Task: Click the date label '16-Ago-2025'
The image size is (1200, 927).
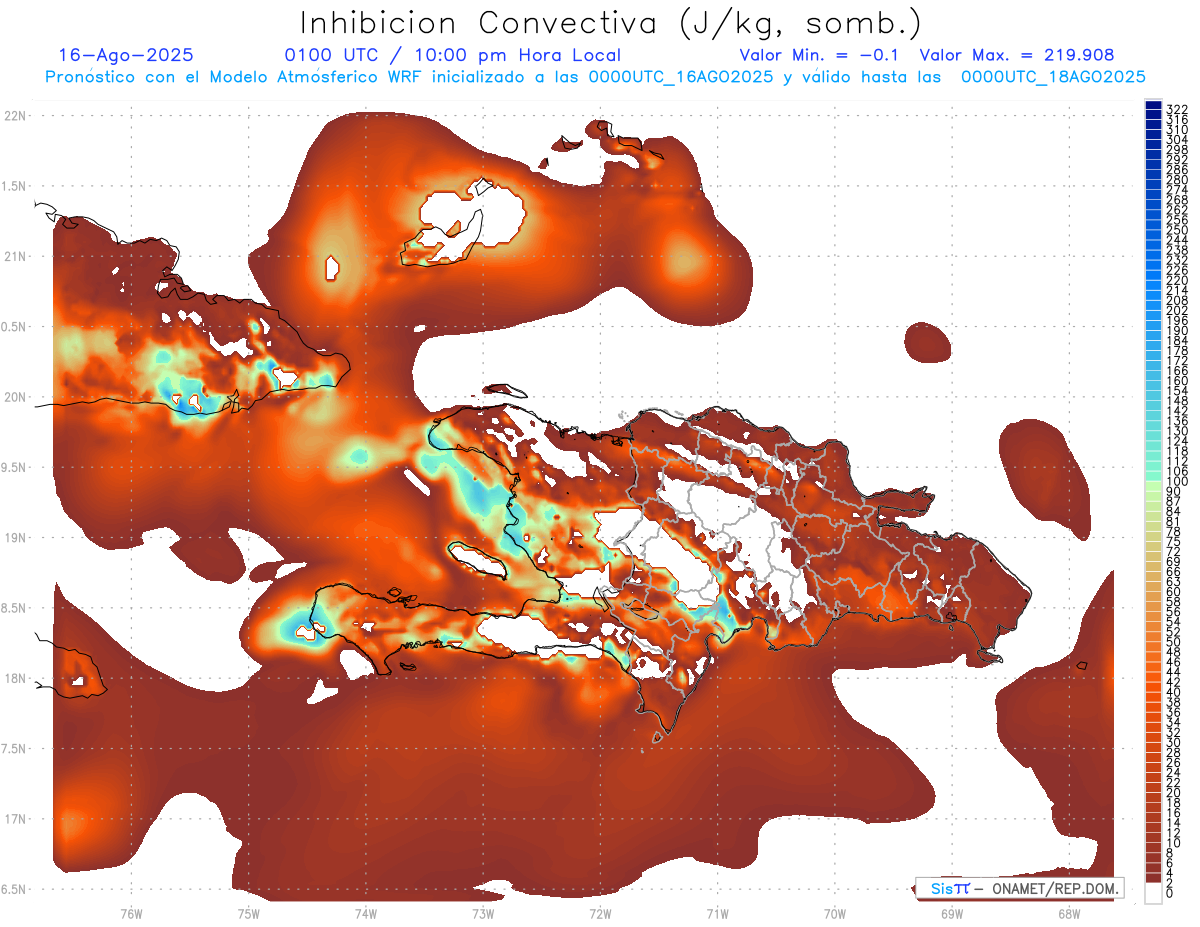Action: (127, 56)
